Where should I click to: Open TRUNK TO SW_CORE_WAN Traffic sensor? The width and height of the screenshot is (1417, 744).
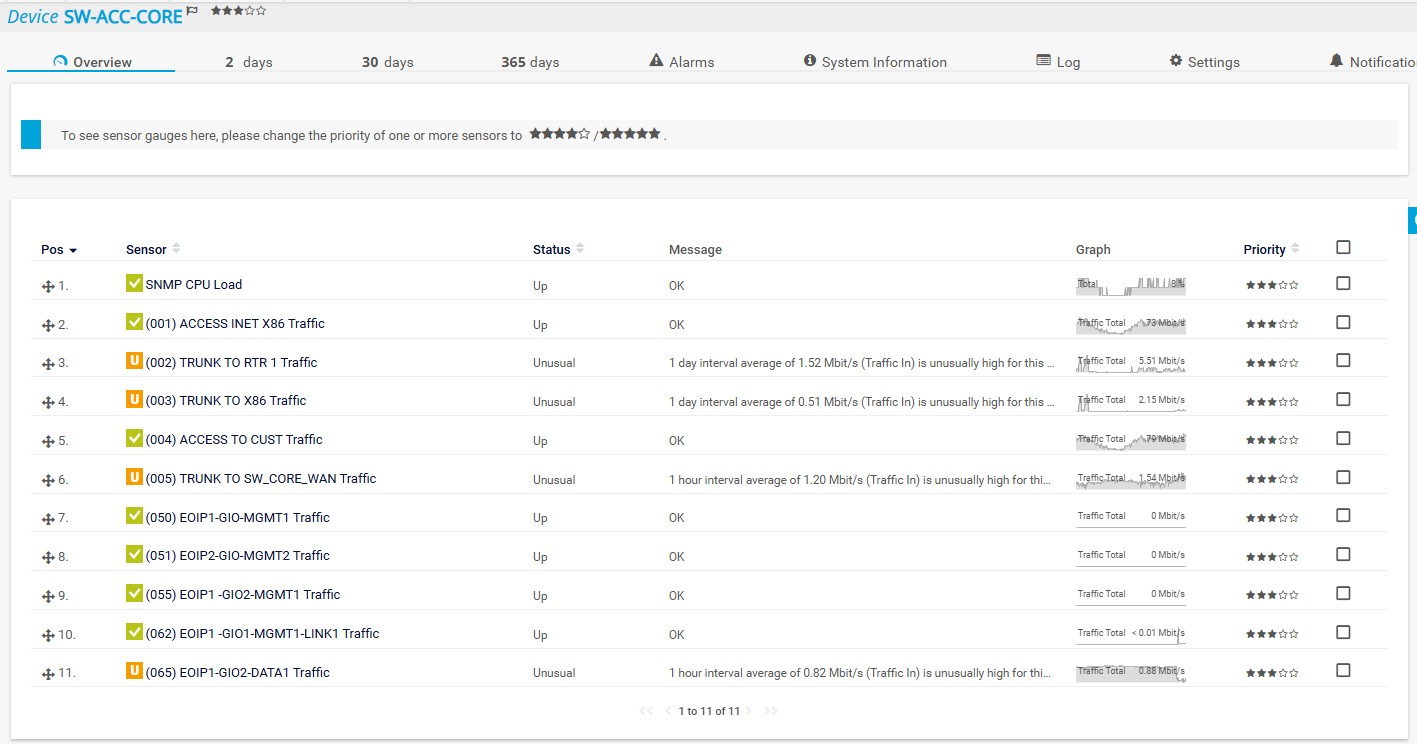coord(260,479)
